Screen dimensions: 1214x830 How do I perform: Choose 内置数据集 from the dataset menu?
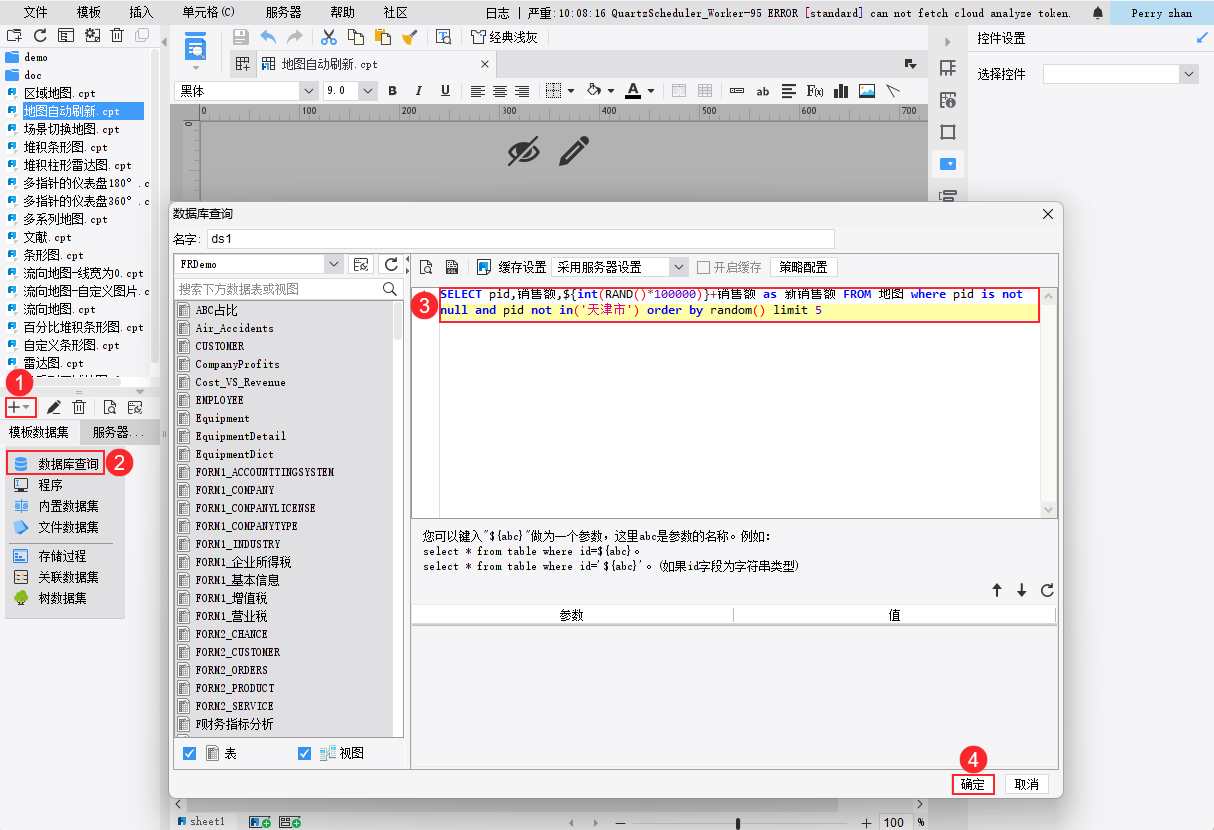point(68,506)
